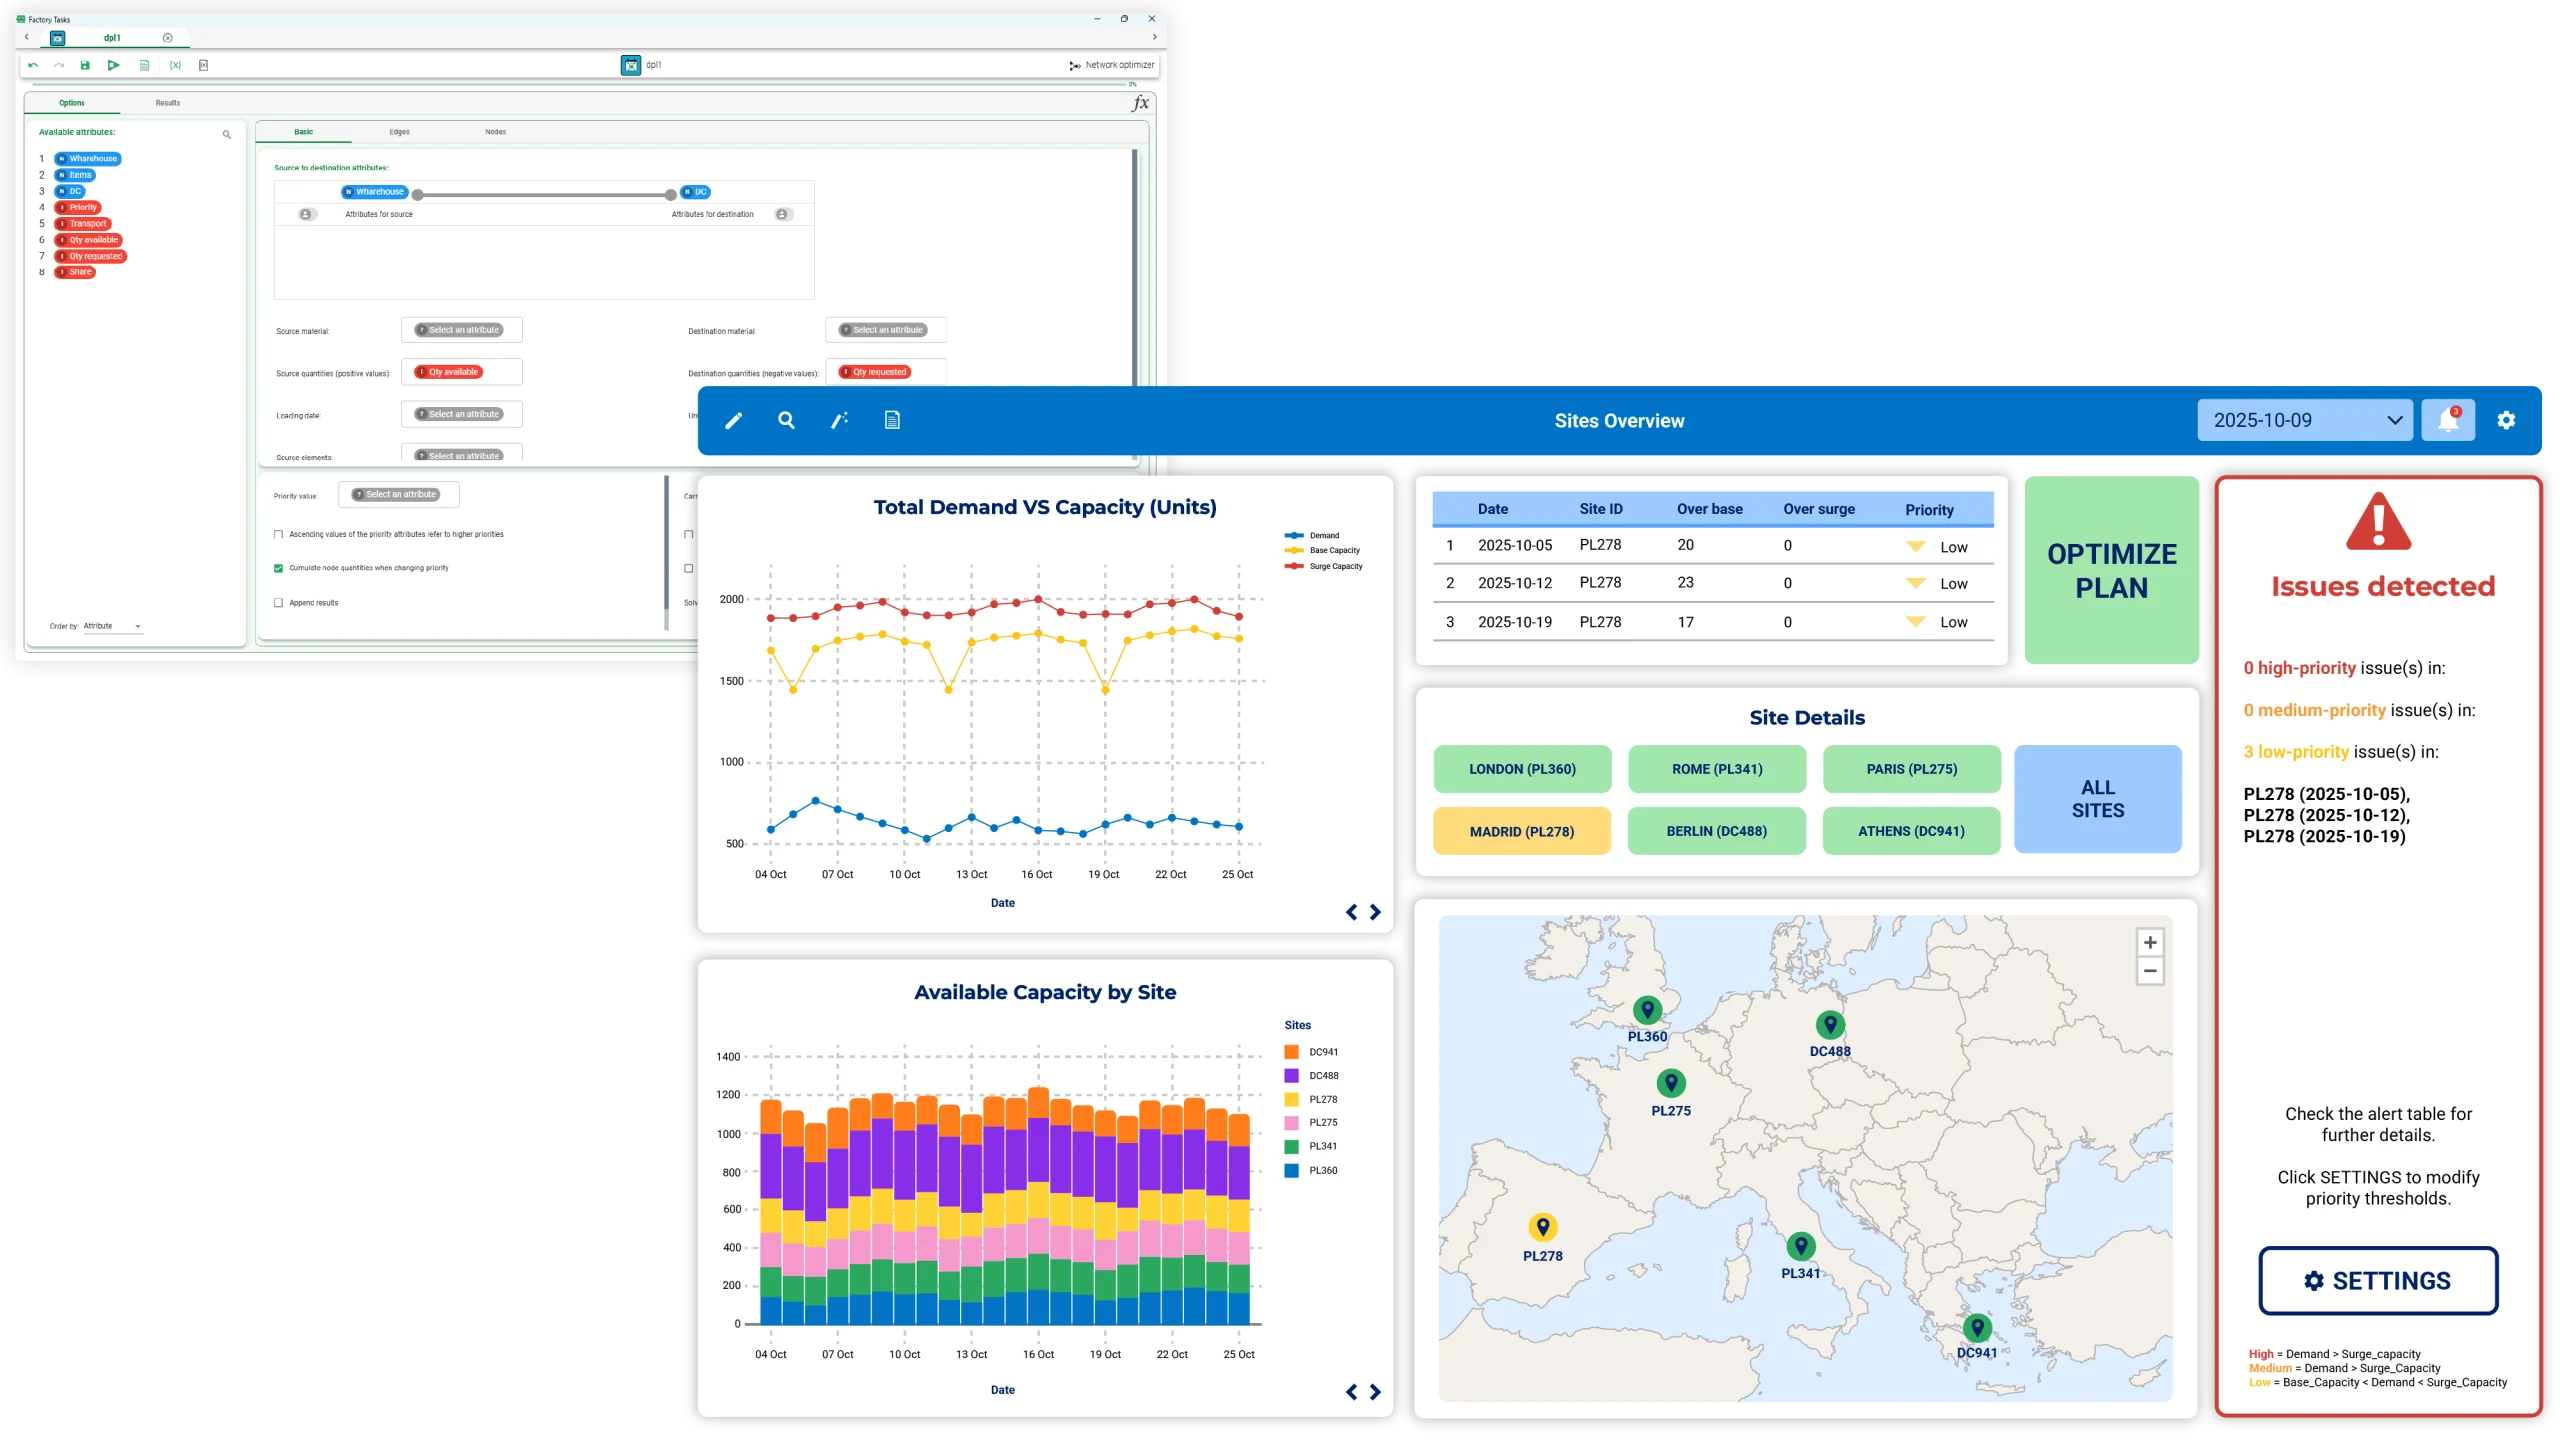Select Qty available in attributes list
Screen dimensions: 2560x1440
click(x=88, y=240)
